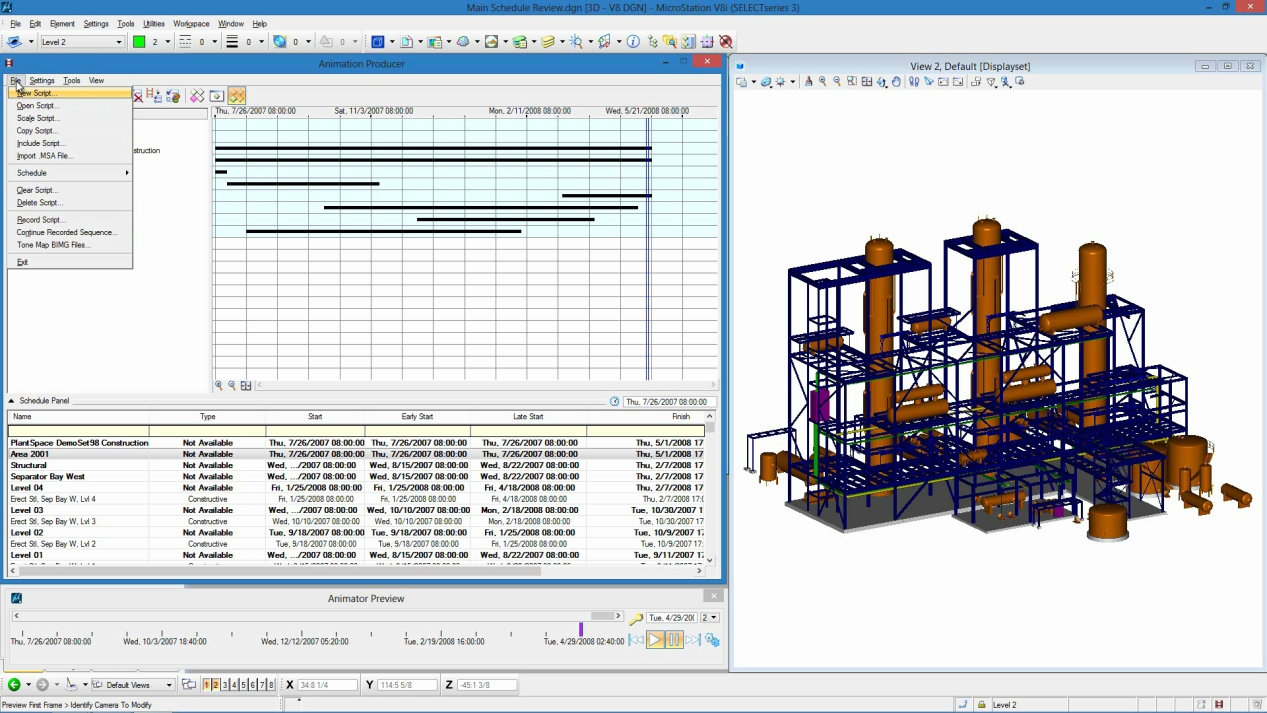This screenshot has width=1267, height=713.
Task: Toggle view 1 button in view toggles
Action: [x=207, y=685]
